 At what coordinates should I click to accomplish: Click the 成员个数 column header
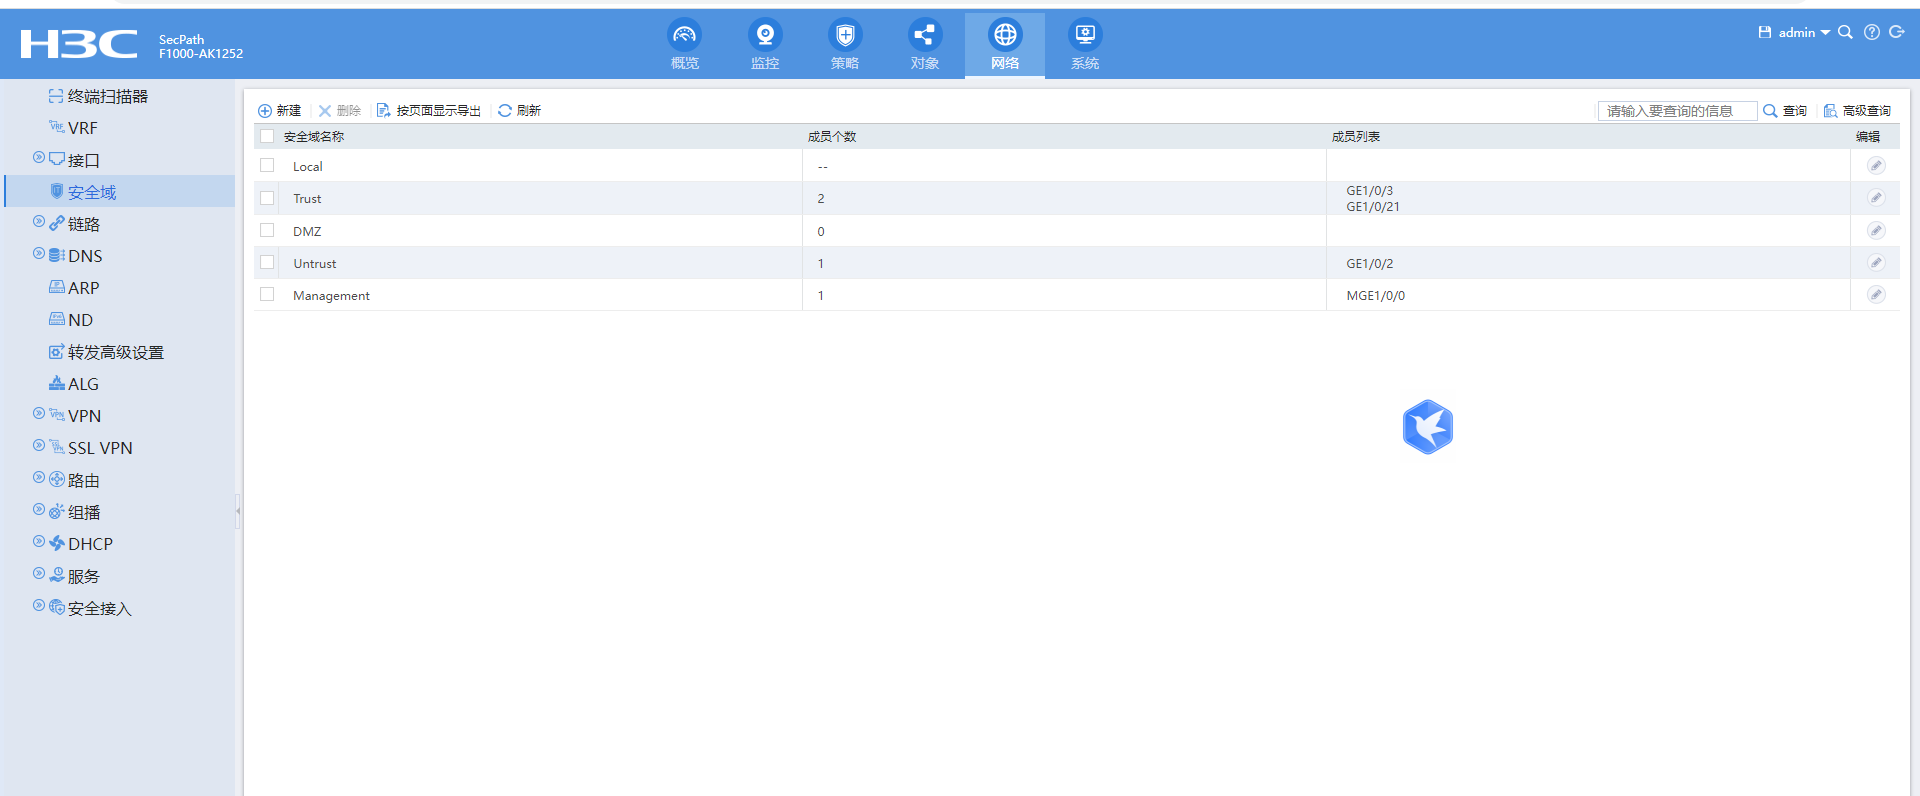coord(832,137)
